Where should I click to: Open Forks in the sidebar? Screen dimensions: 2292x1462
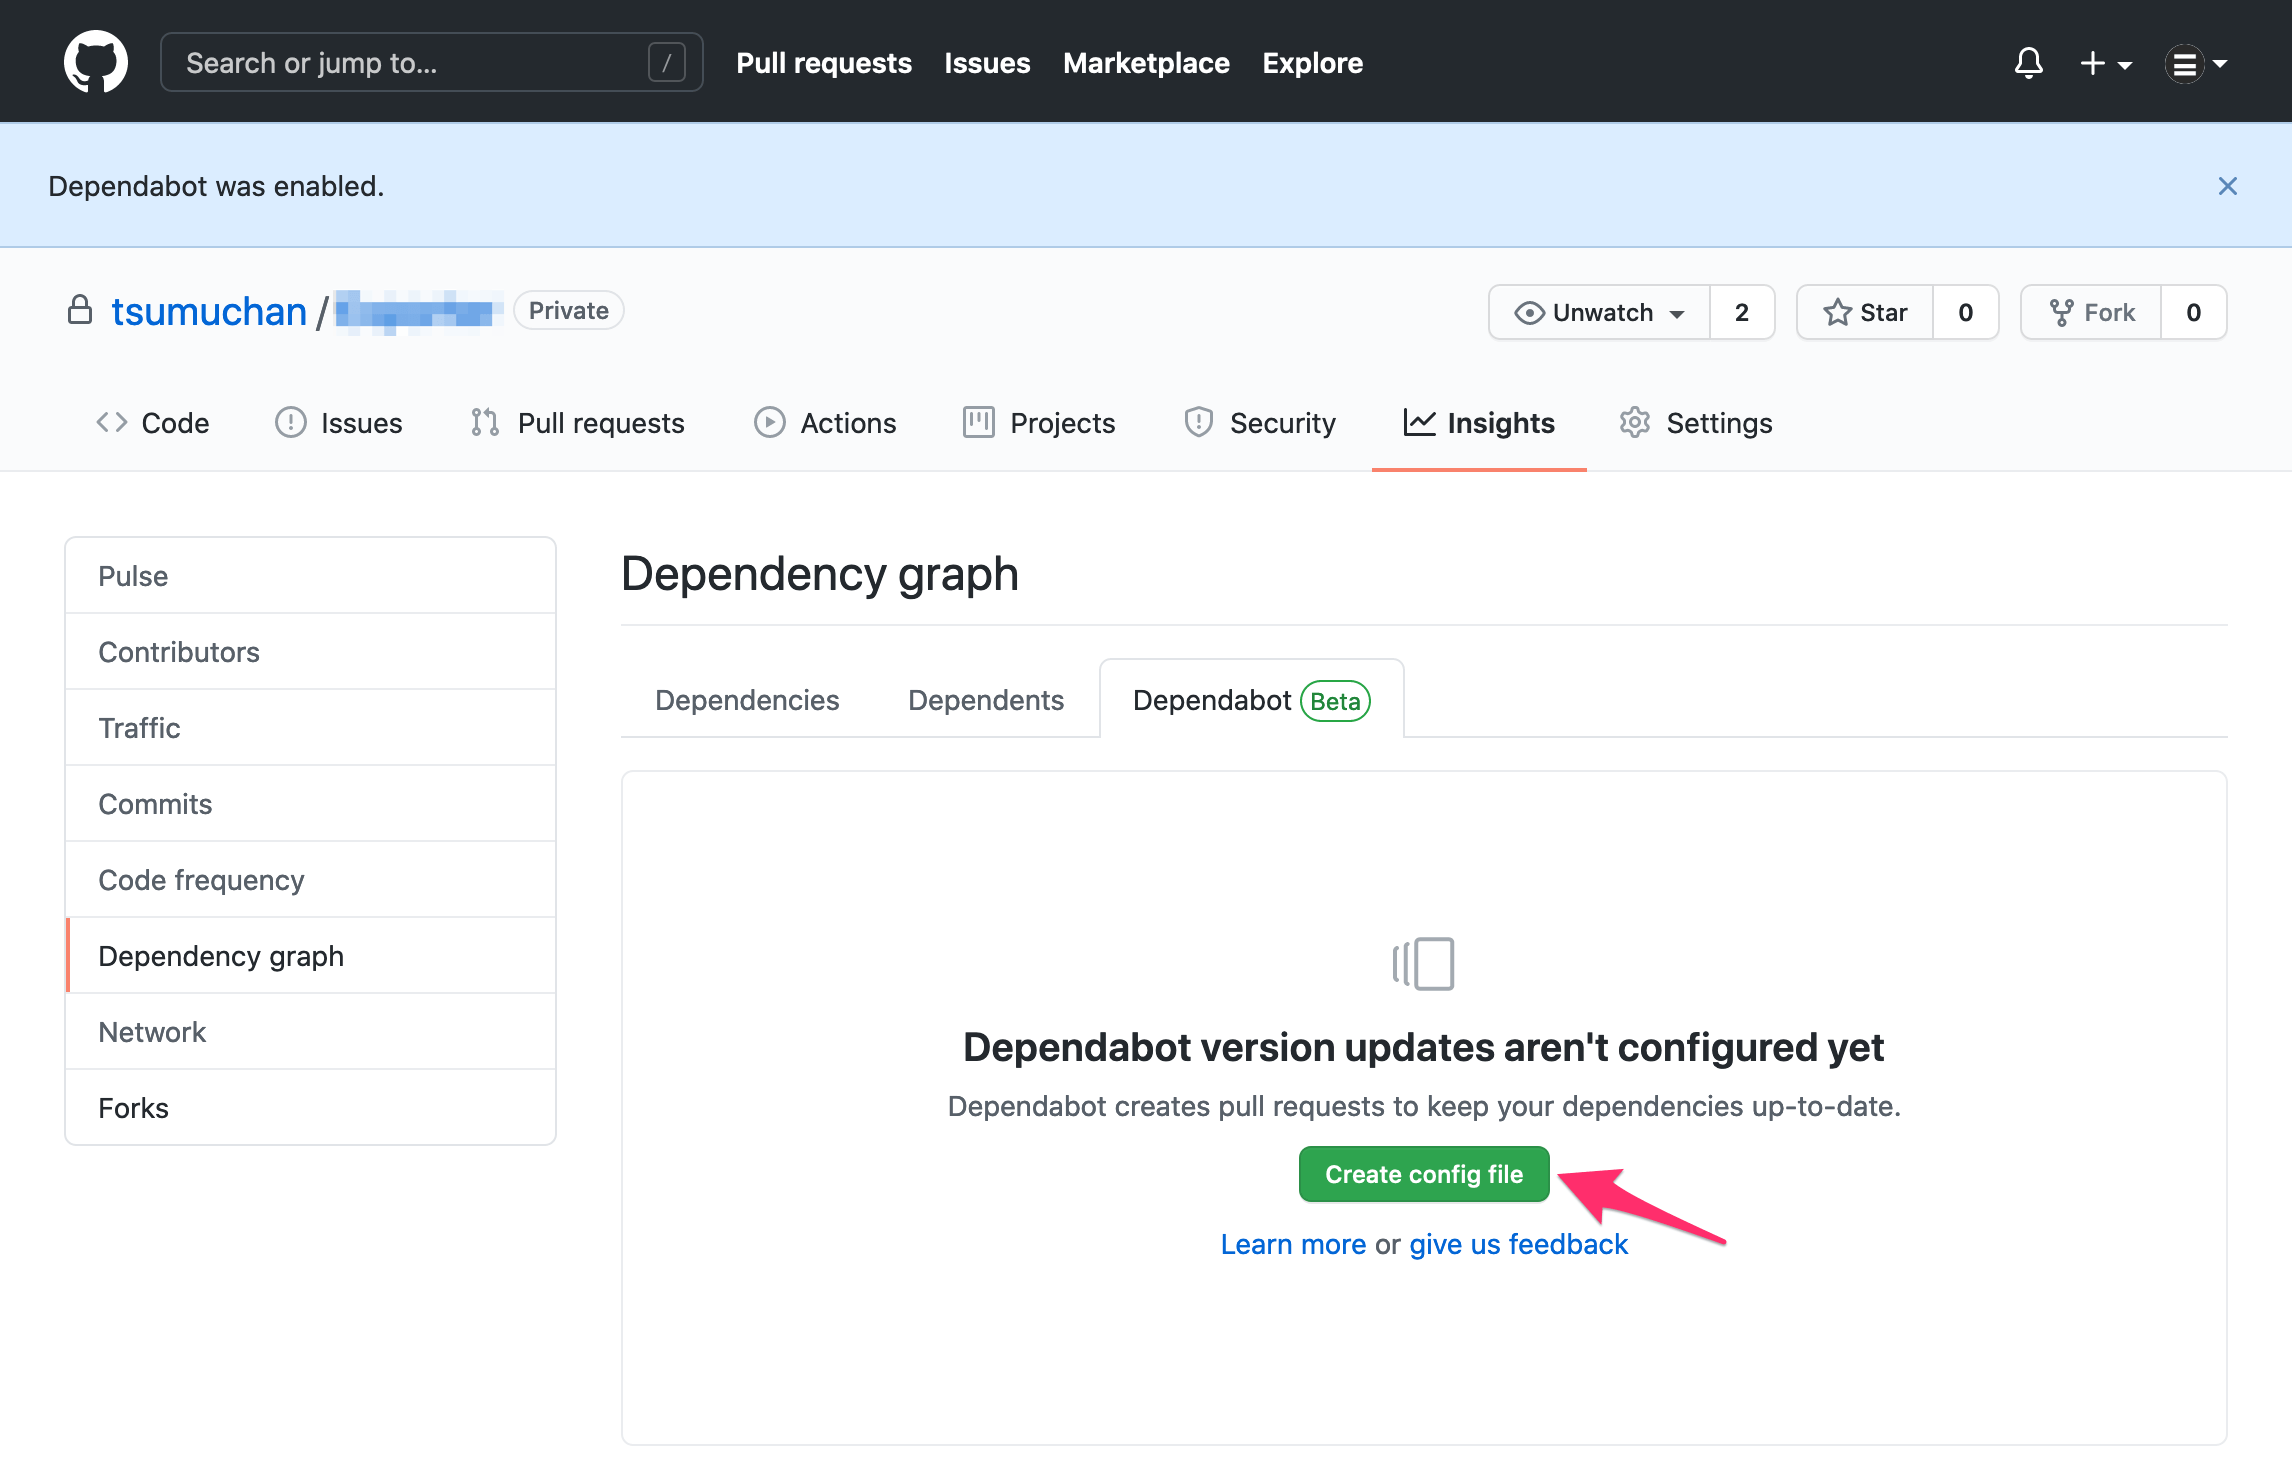tap(311, 1108)
